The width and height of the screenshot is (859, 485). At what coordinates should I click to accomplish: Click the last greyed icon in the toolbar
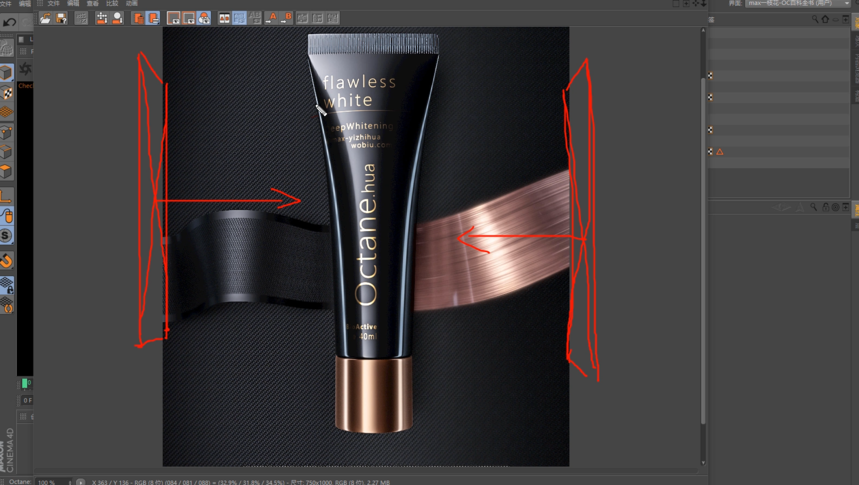333,18
